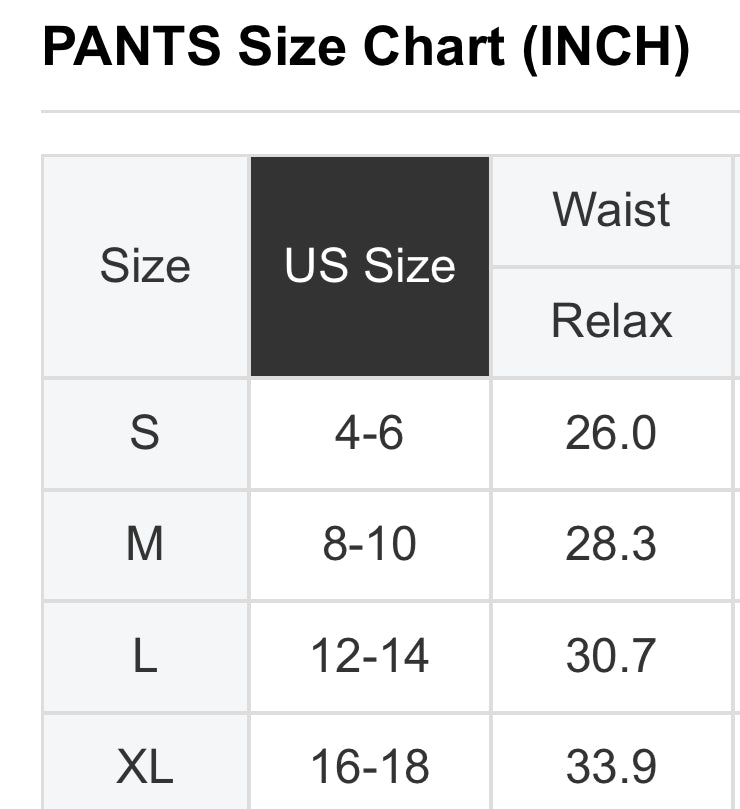Click the 28.3 waist value
The image size is (740, 809).
point(612,545)
